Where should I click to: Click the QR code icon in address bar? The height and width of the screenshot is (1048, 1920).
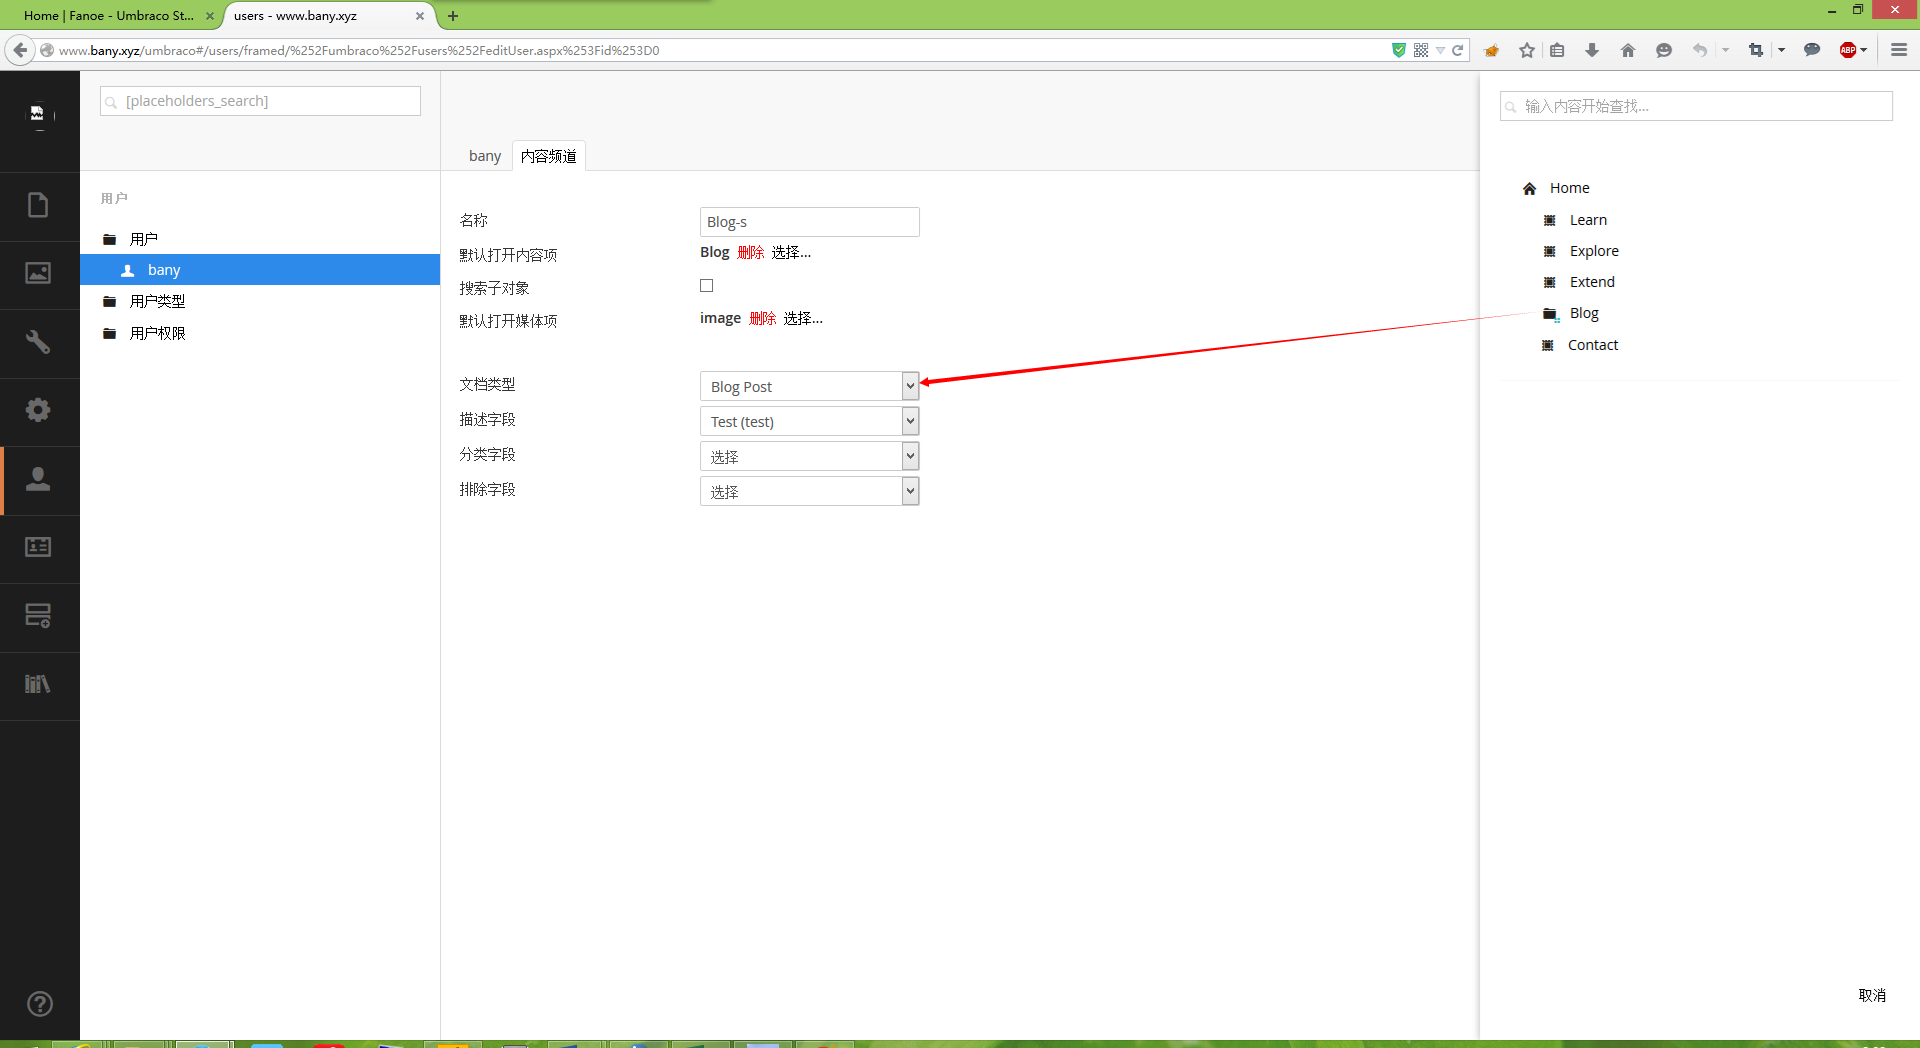pos(1421,50)
